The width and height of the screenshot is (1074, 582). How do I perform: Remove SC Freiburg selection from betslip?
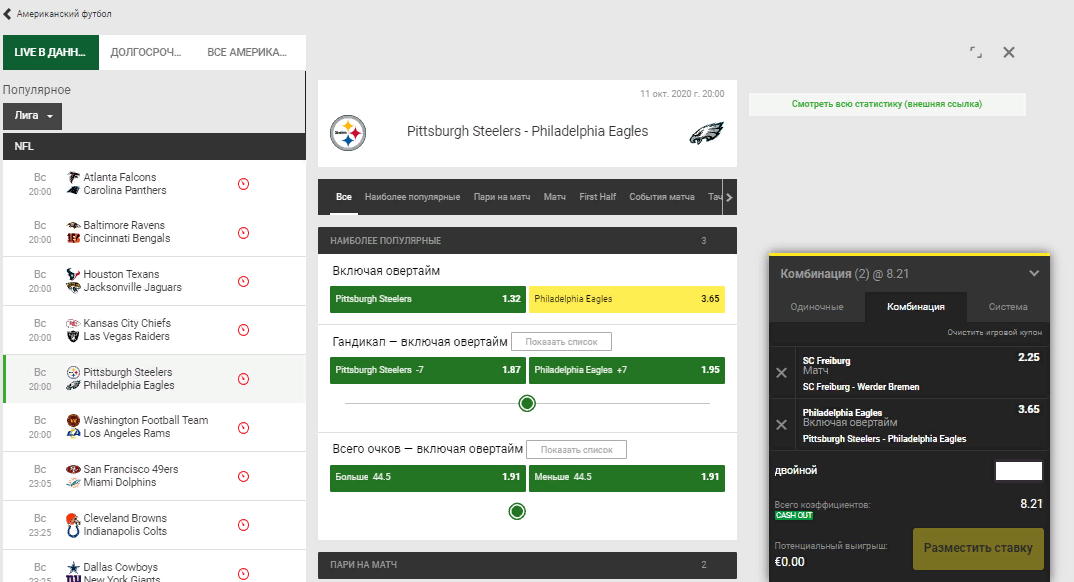tap(781, 373)
